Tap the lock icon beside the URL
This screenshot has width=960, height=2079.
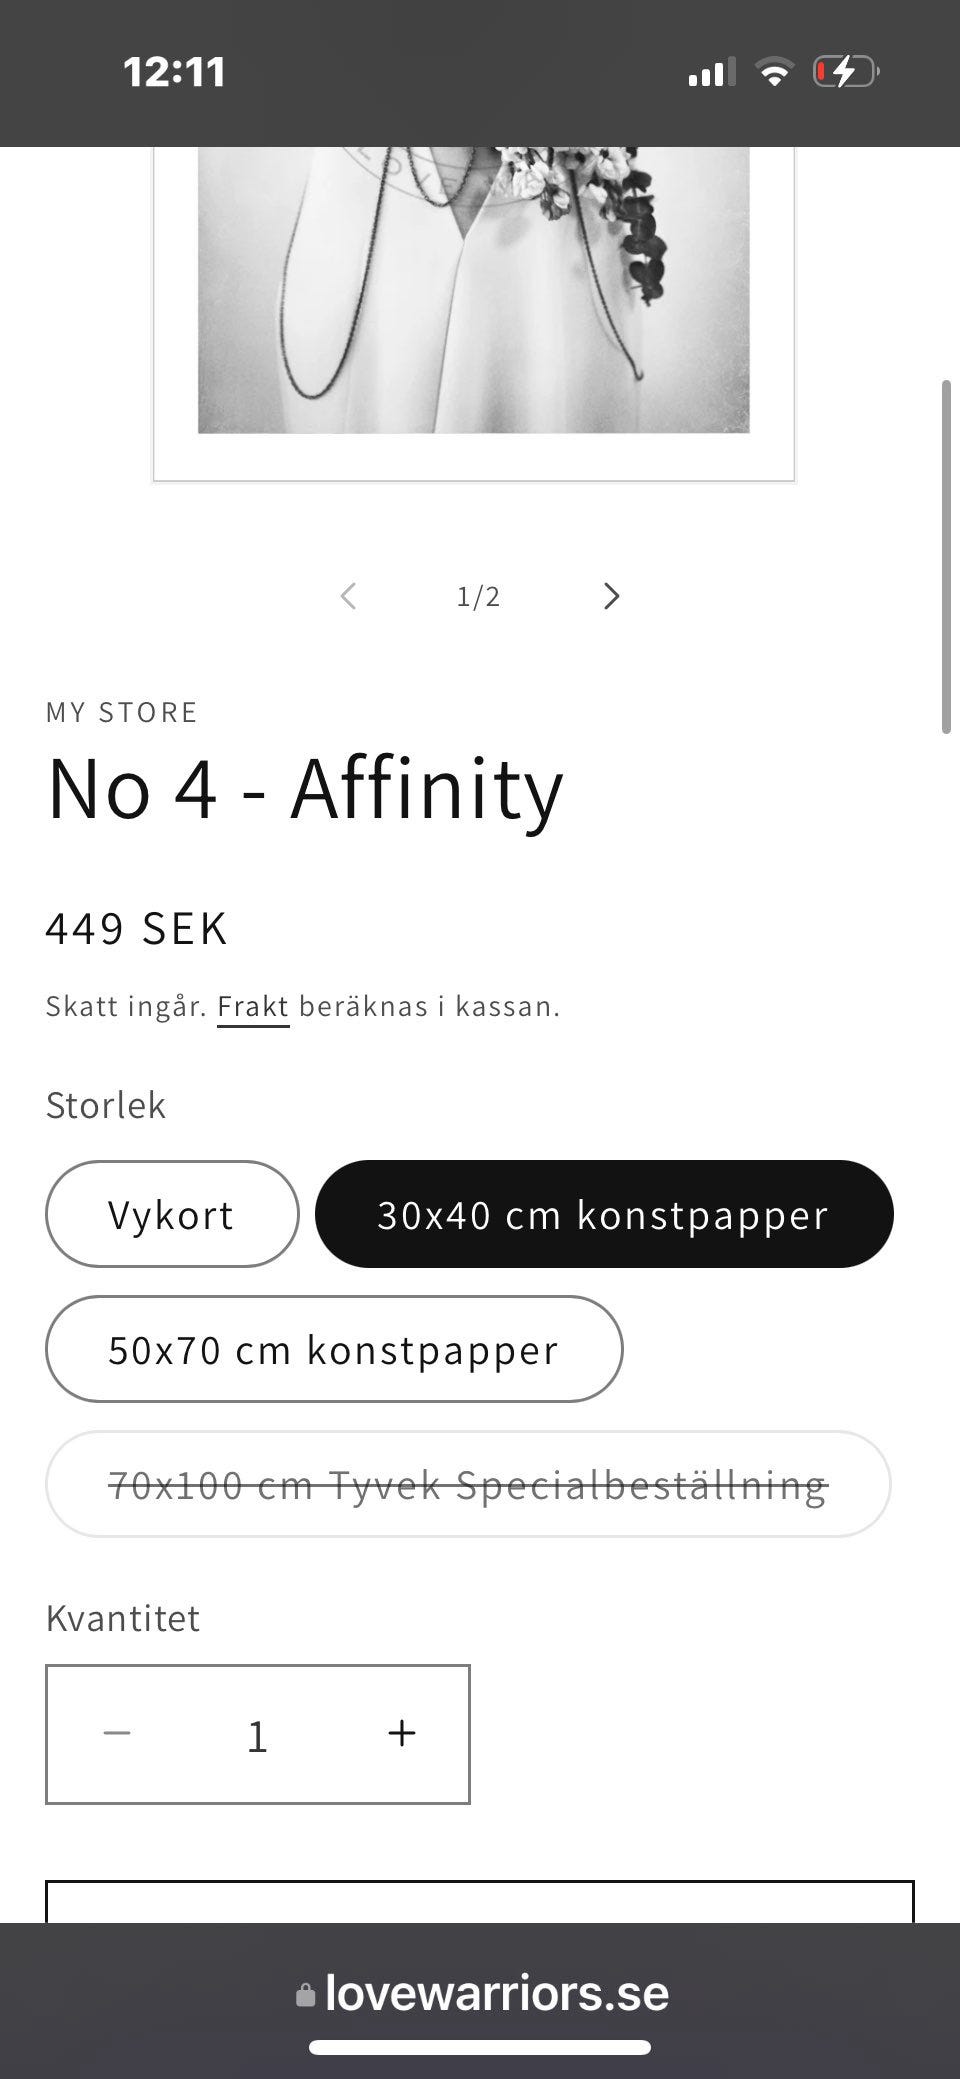click(x=305, y=1994)
